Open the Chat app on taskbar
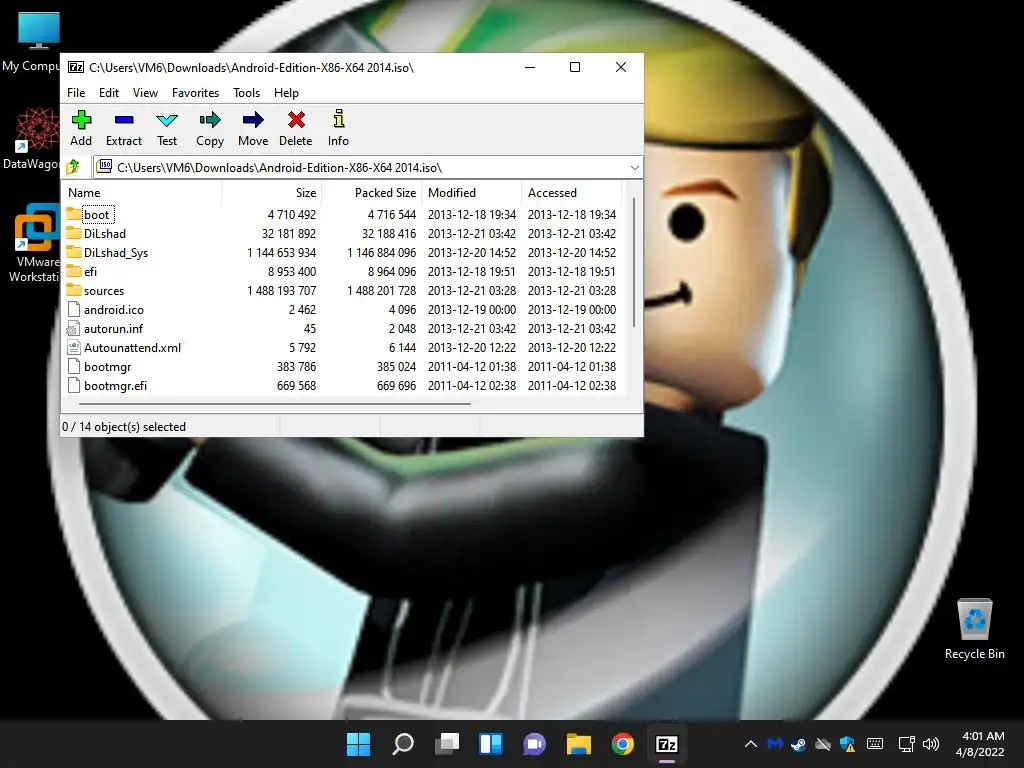The height and width of the screenshot is (768, 1024). coord(534,744)
